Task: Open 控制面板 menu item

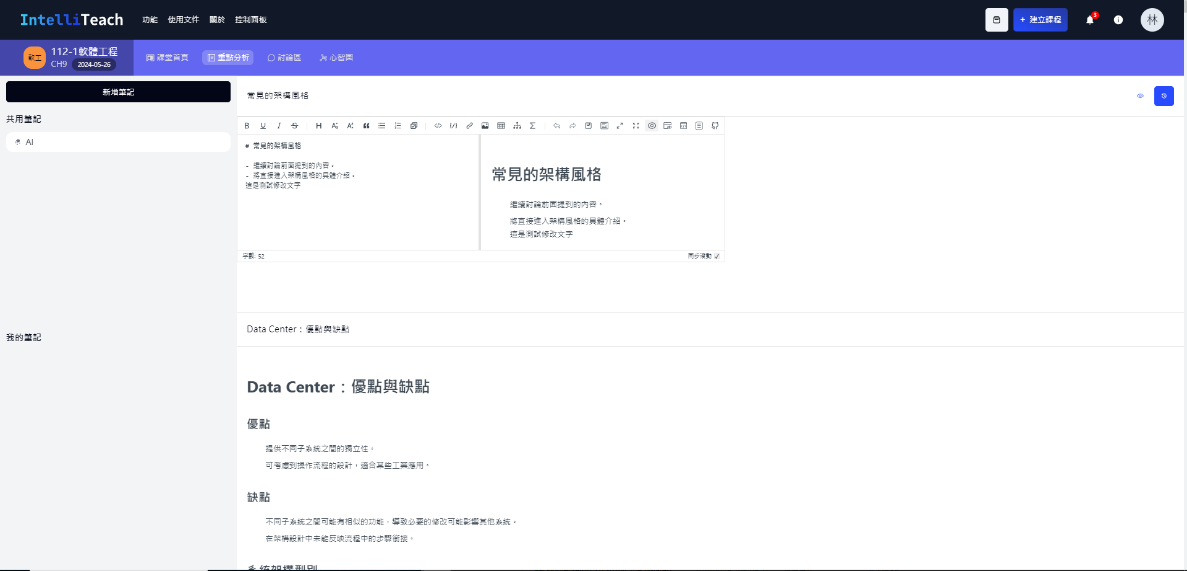Action: (x=251, y=20)
